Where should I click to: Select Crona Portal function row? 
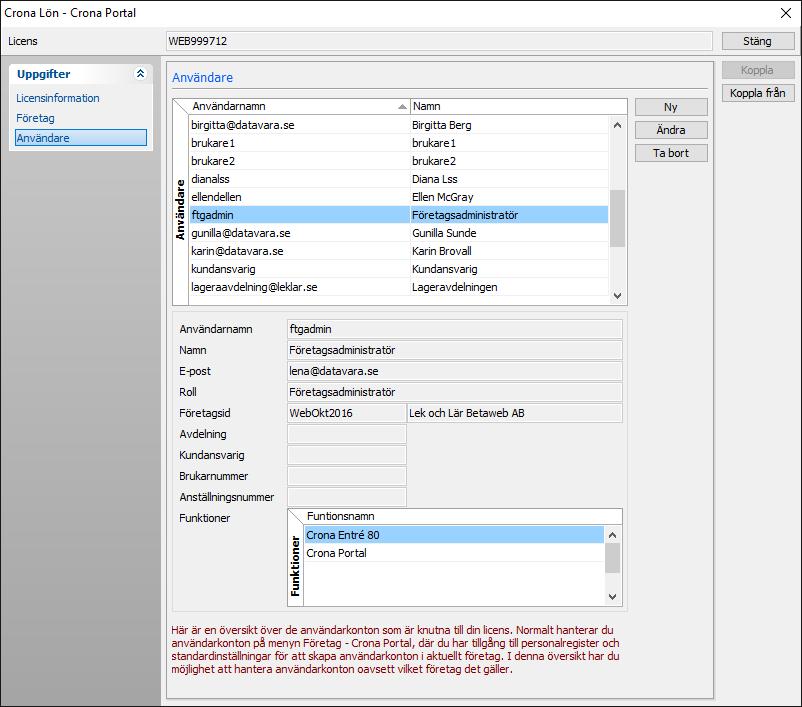[x=454, y=553]
